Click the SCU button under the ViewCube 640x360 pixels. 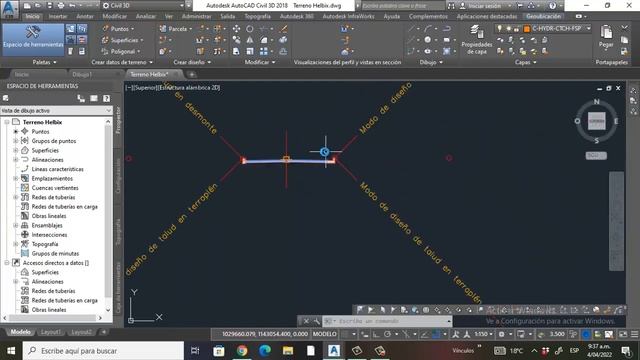[596, 156]
